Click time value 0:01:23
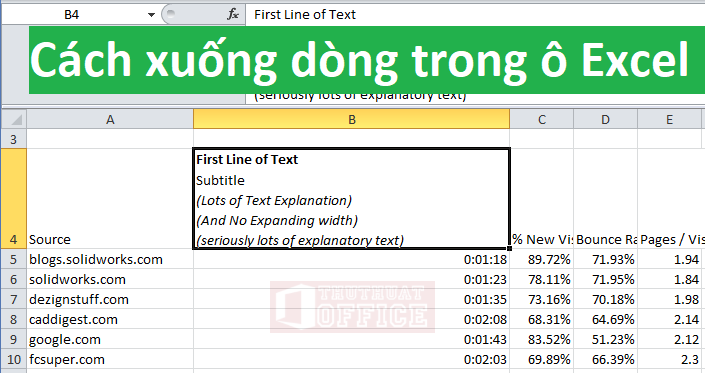This screenshot has height=373, width=705. click(352, 279)
